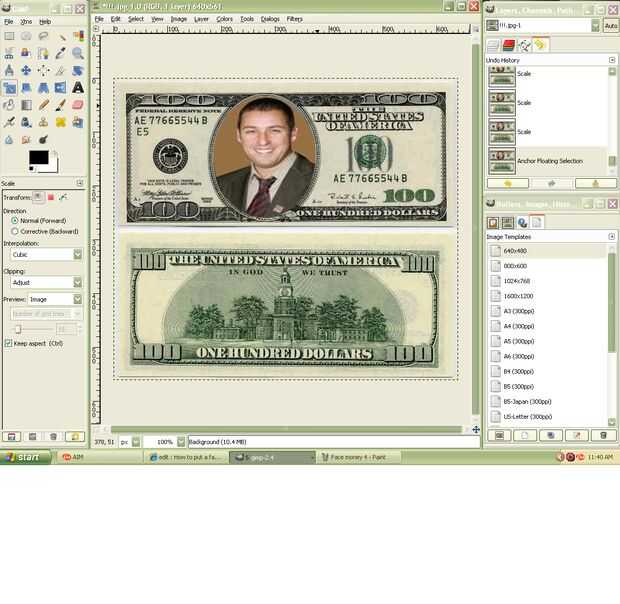Screen dimensions: 620x604
Task: Select the Move tool
Action: pyautogui.click(x=26, y=70)
